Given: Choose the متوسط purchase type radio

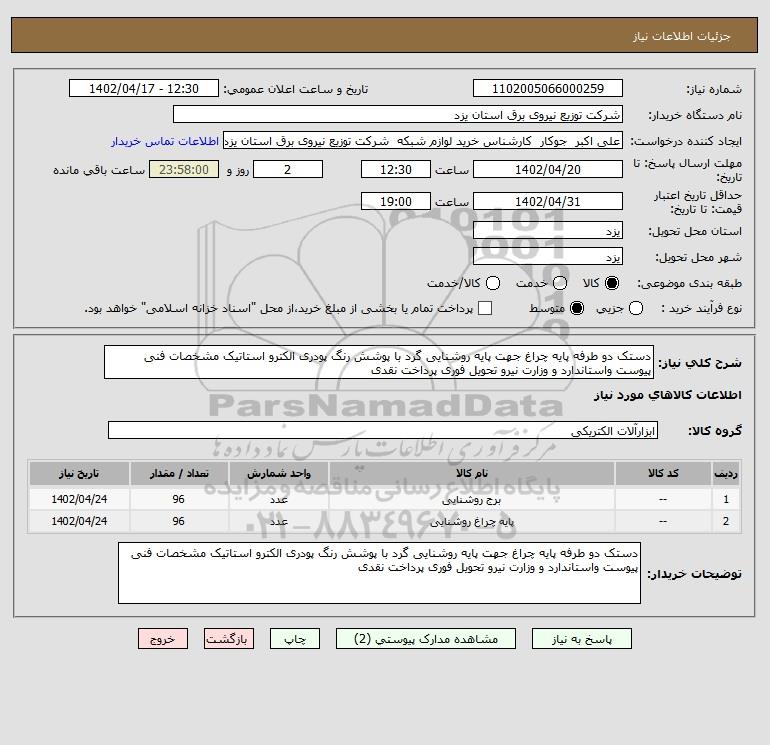Looking at the screenshot, I should [577, 308].
